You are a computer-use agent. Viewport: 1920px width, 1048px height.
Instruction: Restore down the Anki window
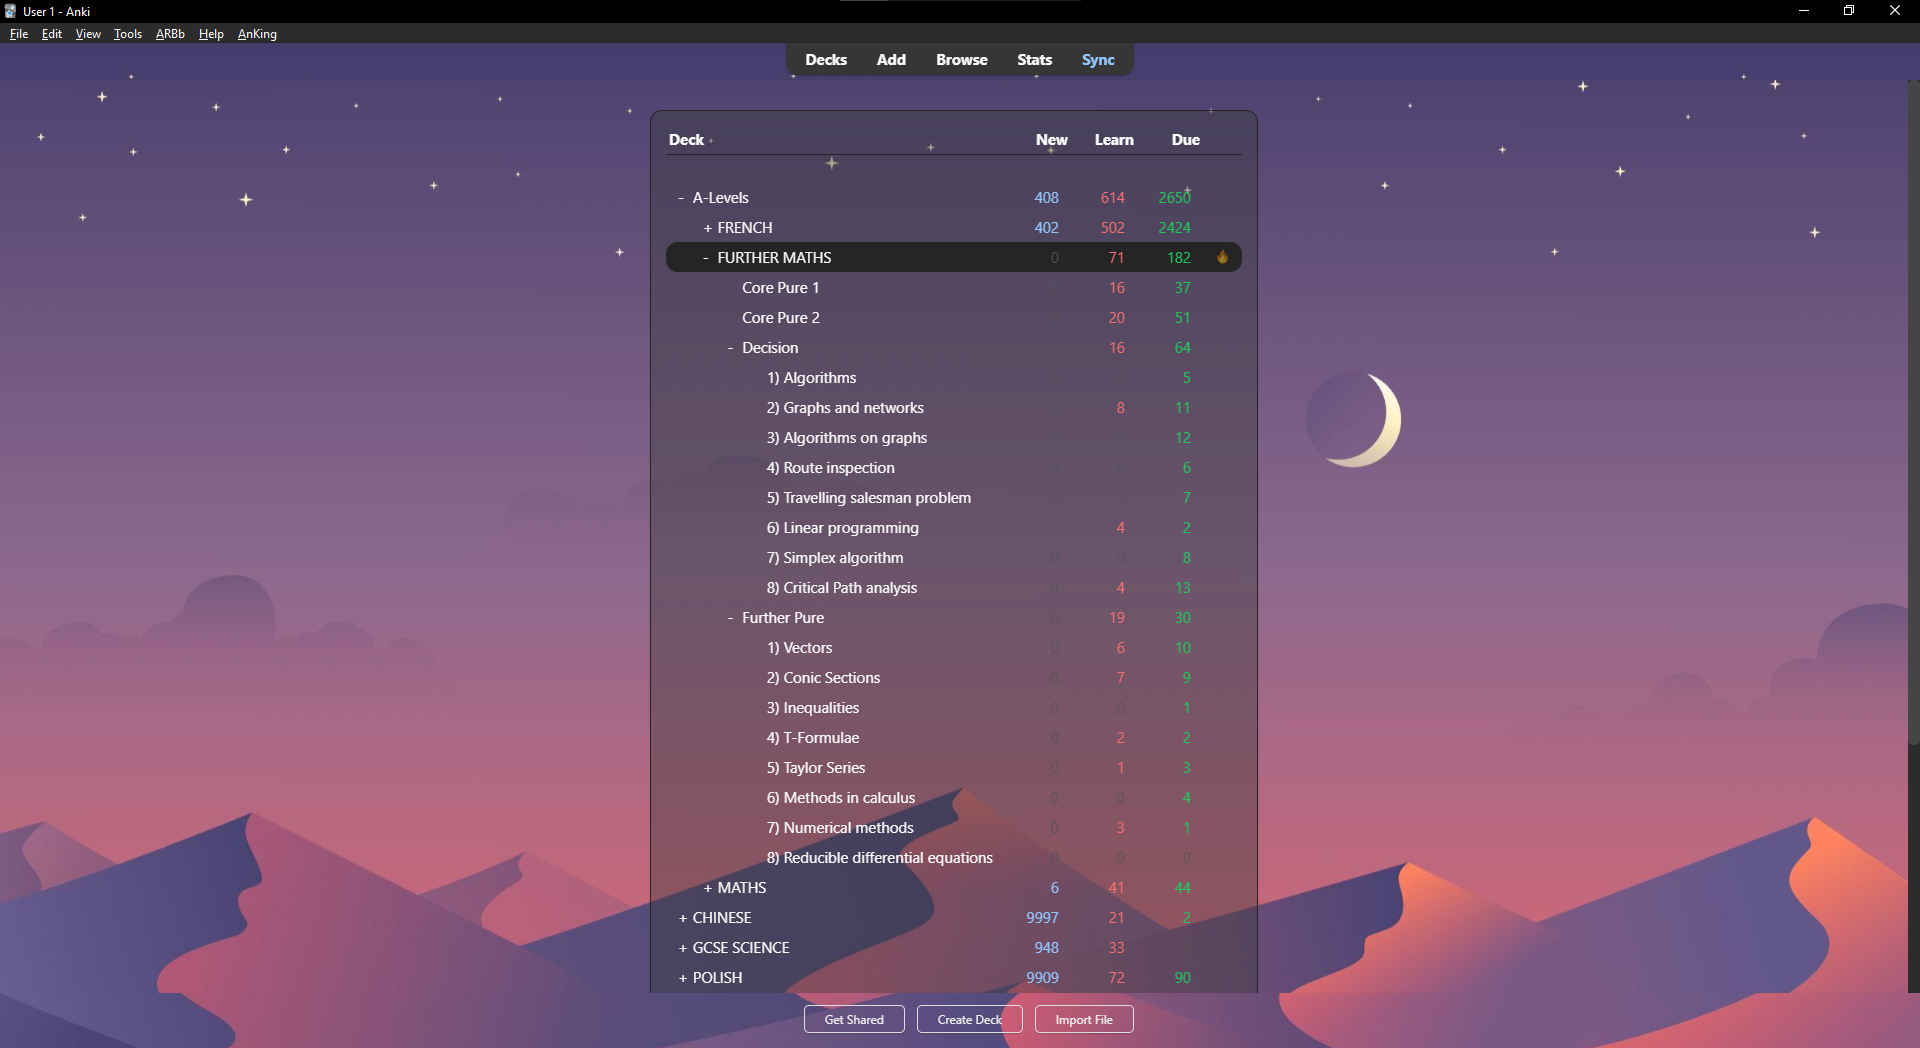[1849, 11]
